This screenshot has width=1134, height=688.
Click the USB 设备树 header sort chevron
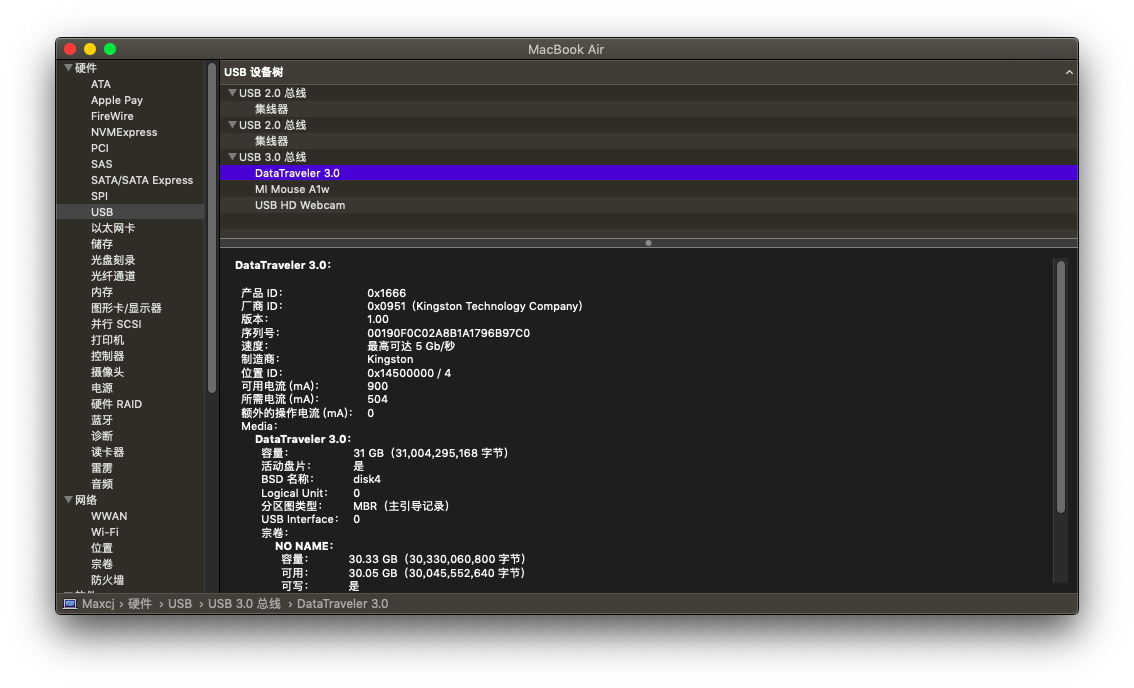[1069, 72]
